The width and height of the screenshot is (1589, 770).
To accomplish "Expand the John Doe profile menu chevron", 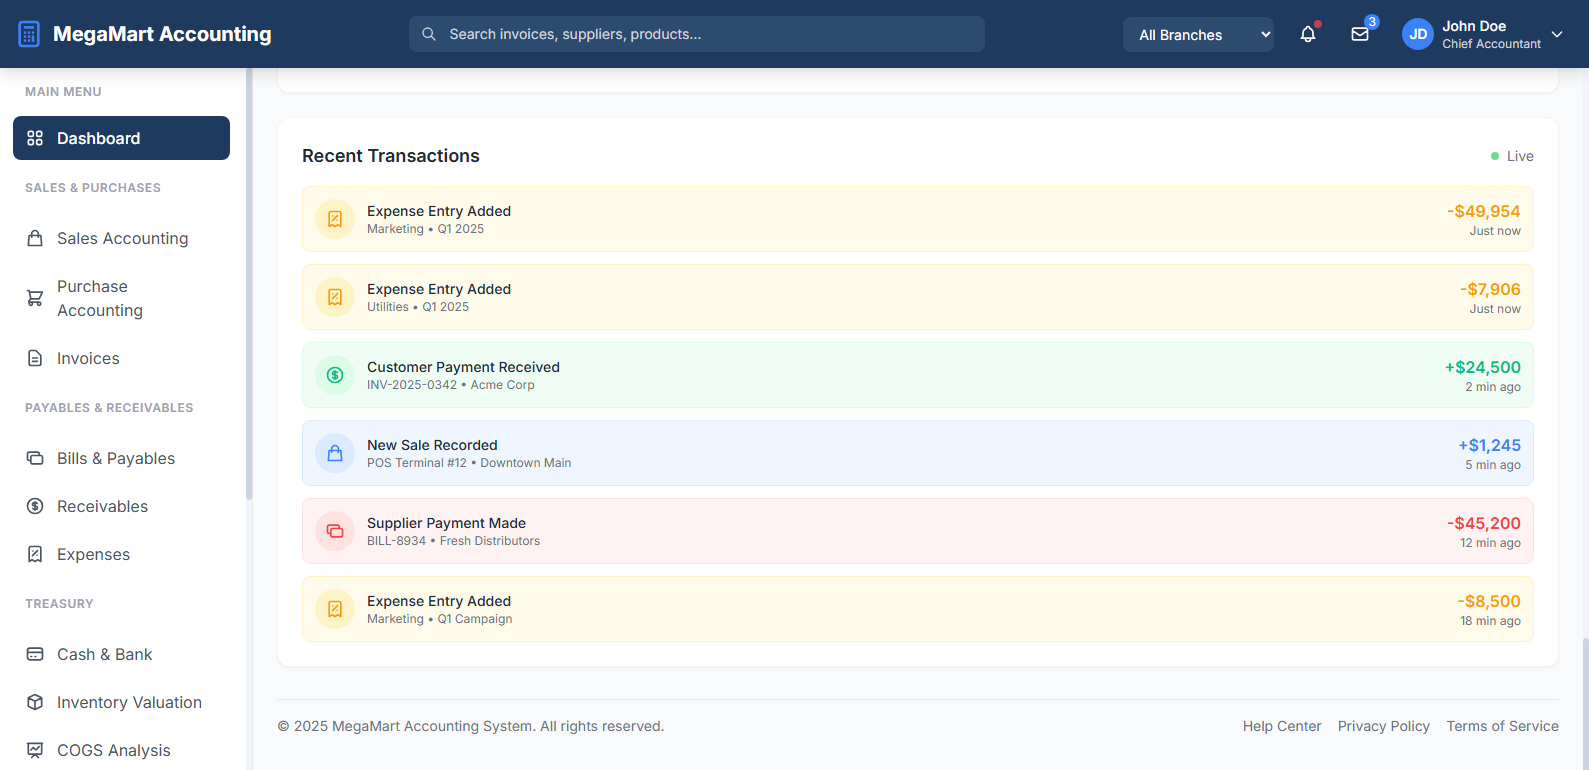I will click(x=1557, y=34).
